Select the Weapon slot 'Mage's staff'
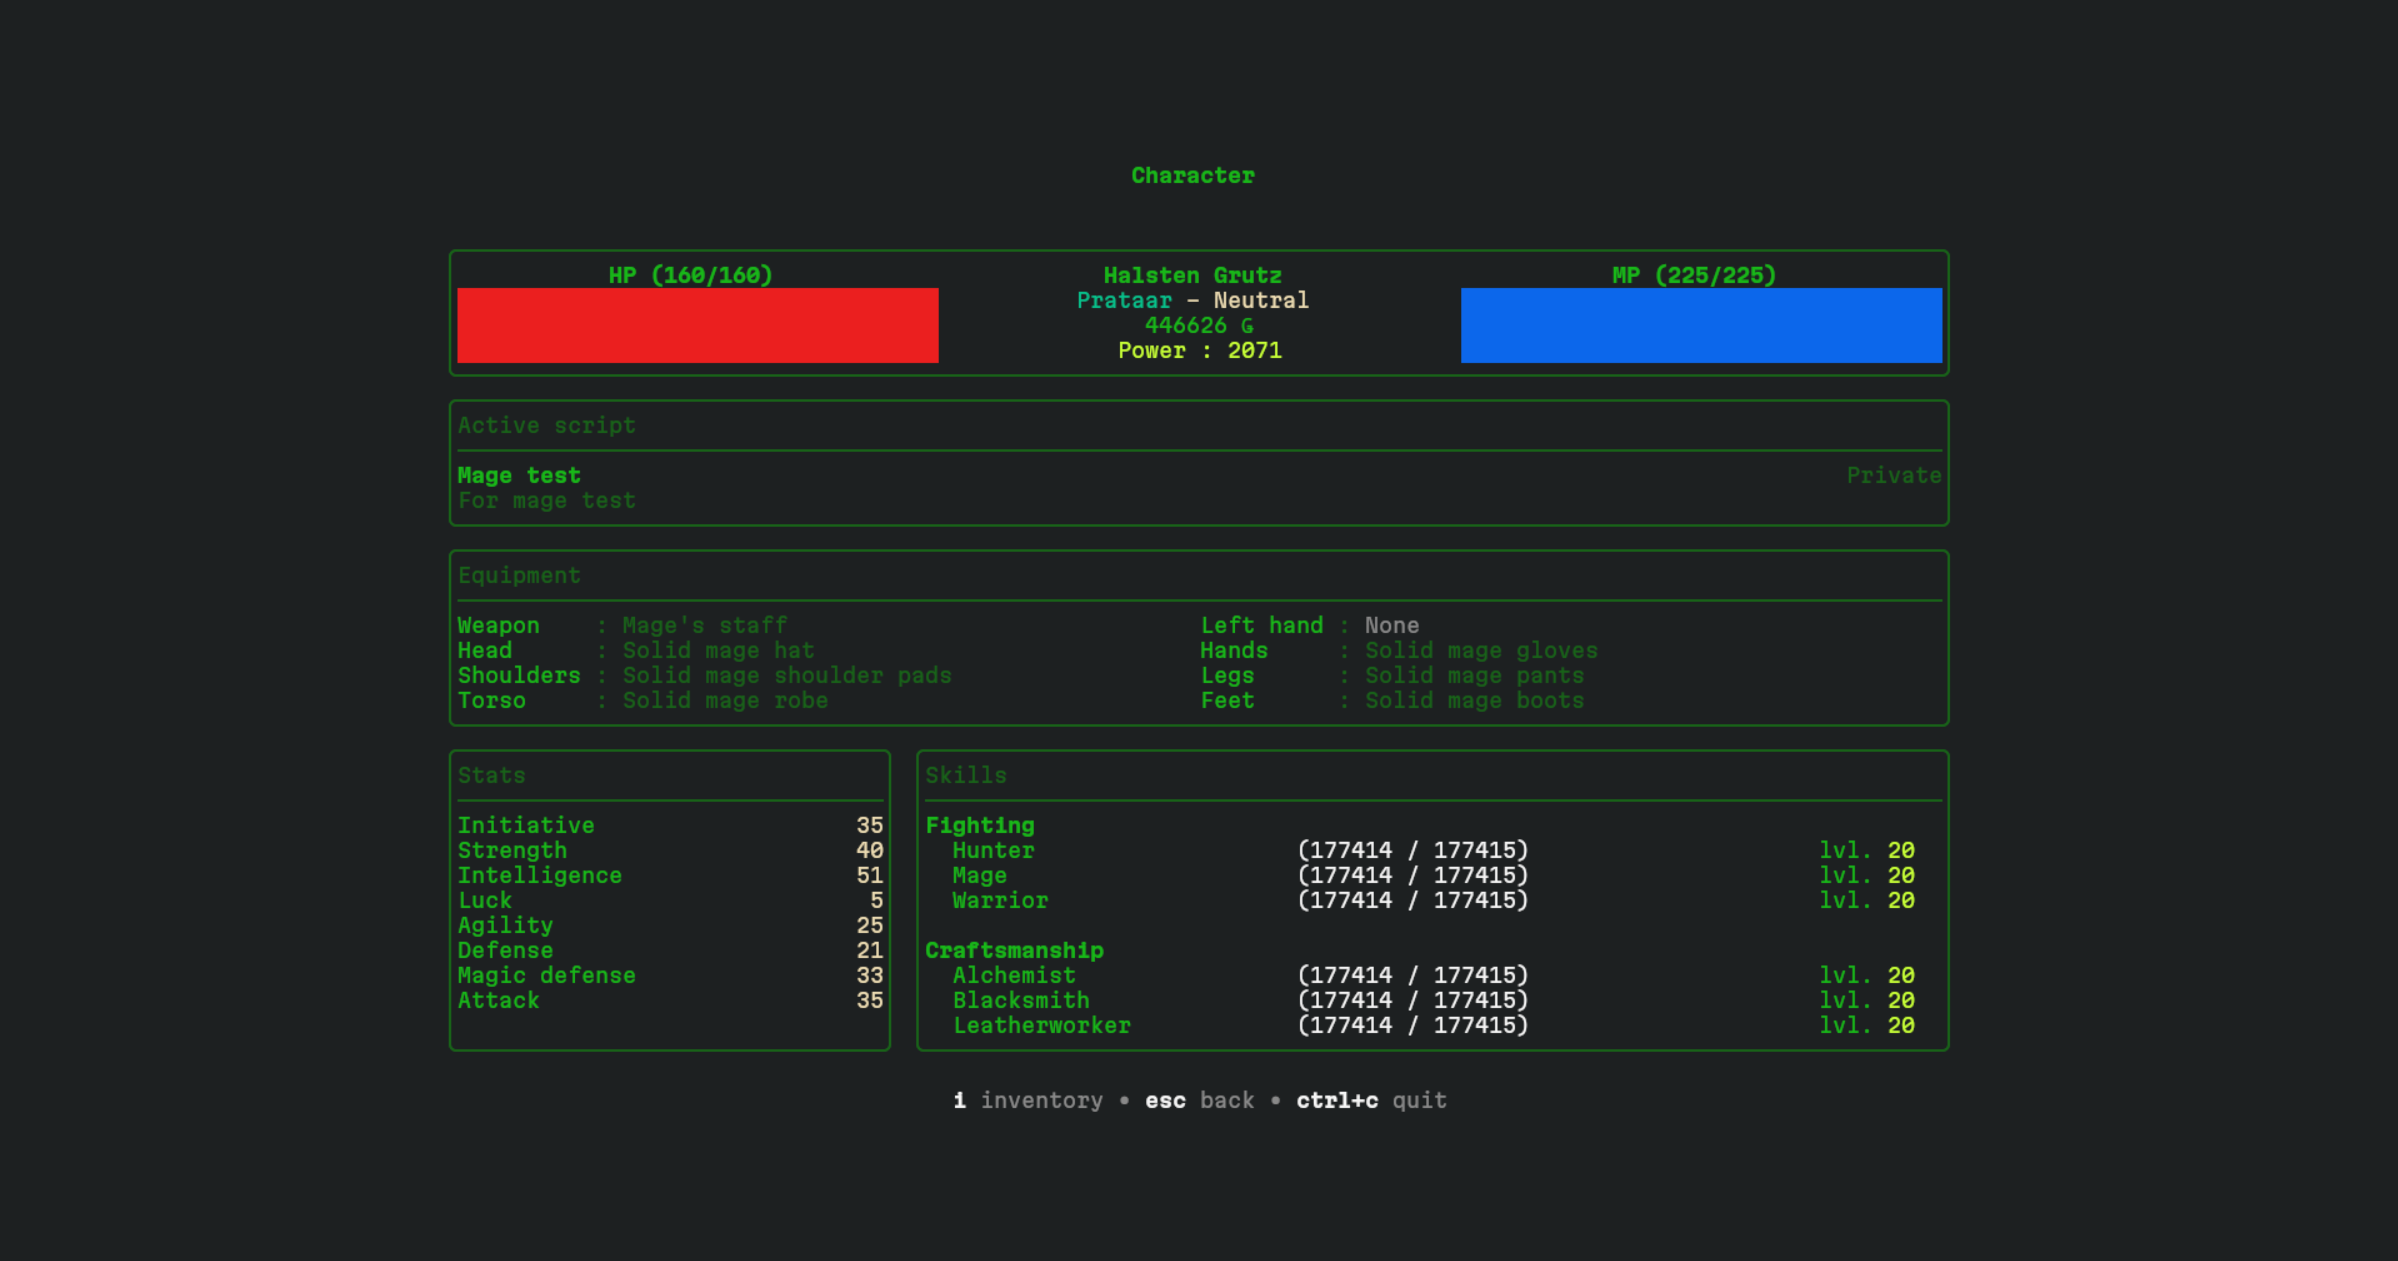This screenshot has width=2398, height=1261. pyautogui.click(x=705, y=625)
